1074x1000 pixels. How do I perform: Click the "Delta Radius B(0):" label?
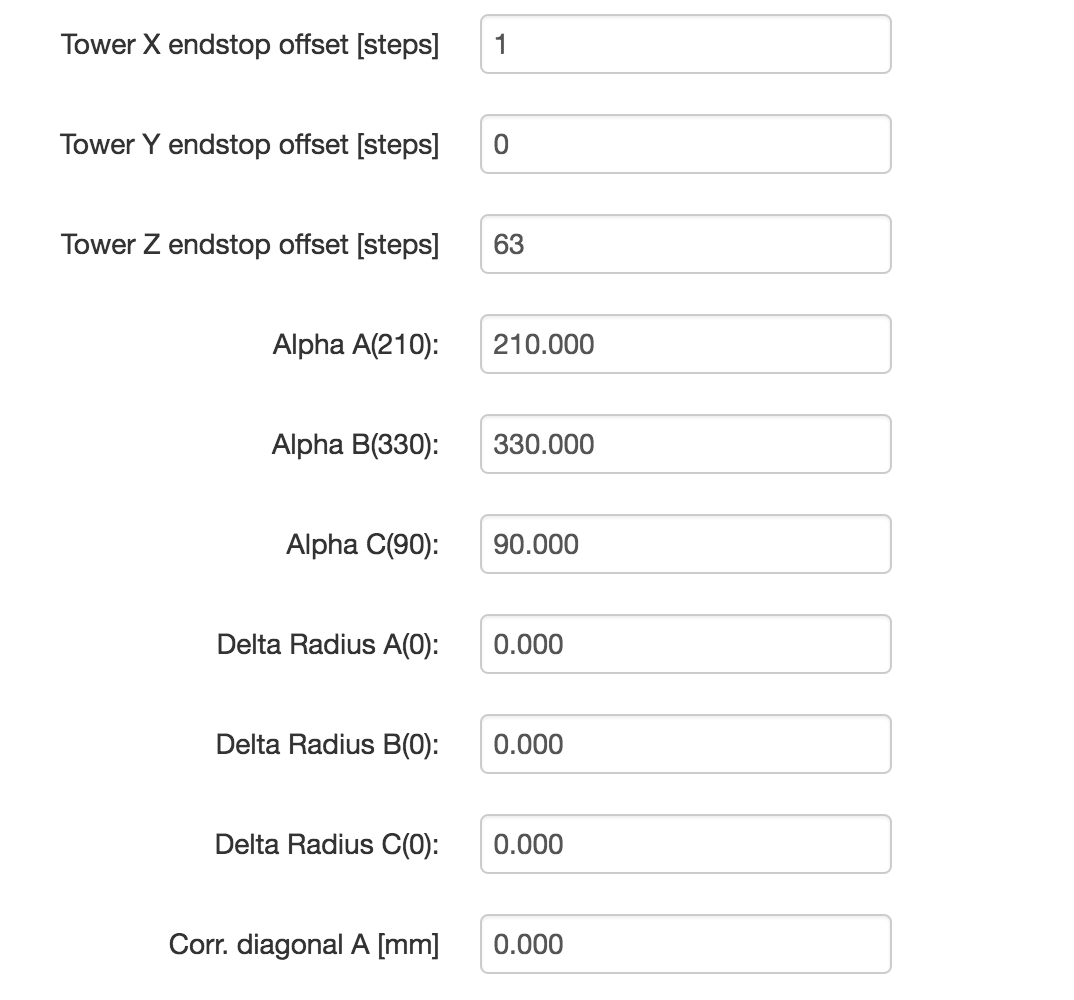[327, 745]
